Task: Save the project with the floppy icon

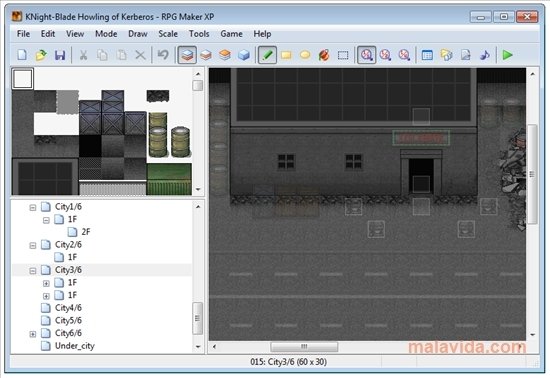Action: 60,55
